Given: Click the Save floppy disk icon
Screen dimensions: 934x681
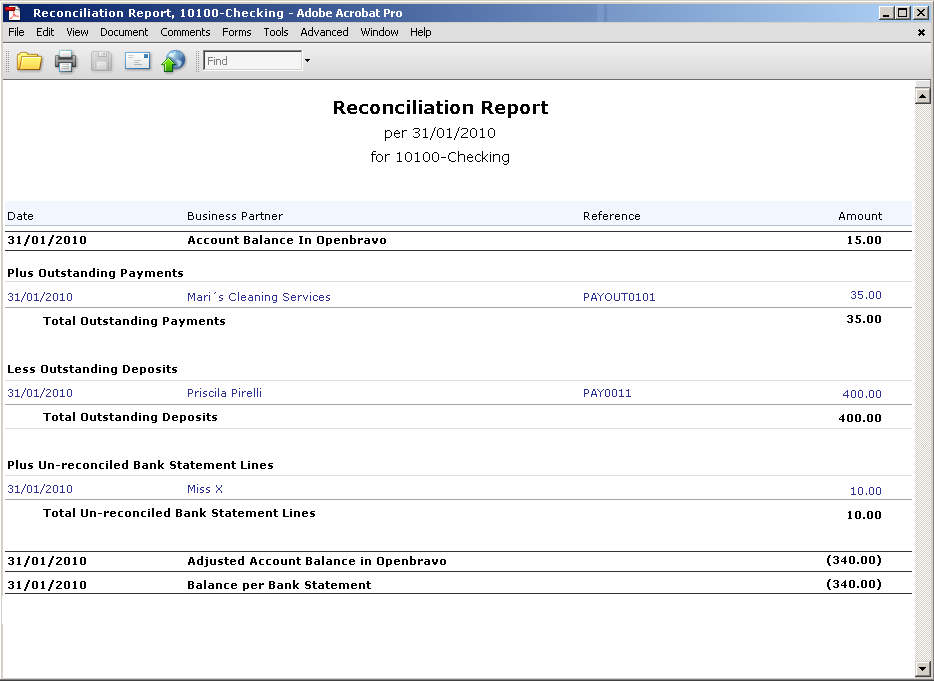Looking at the screenshot, I should (x=101, y=61).
